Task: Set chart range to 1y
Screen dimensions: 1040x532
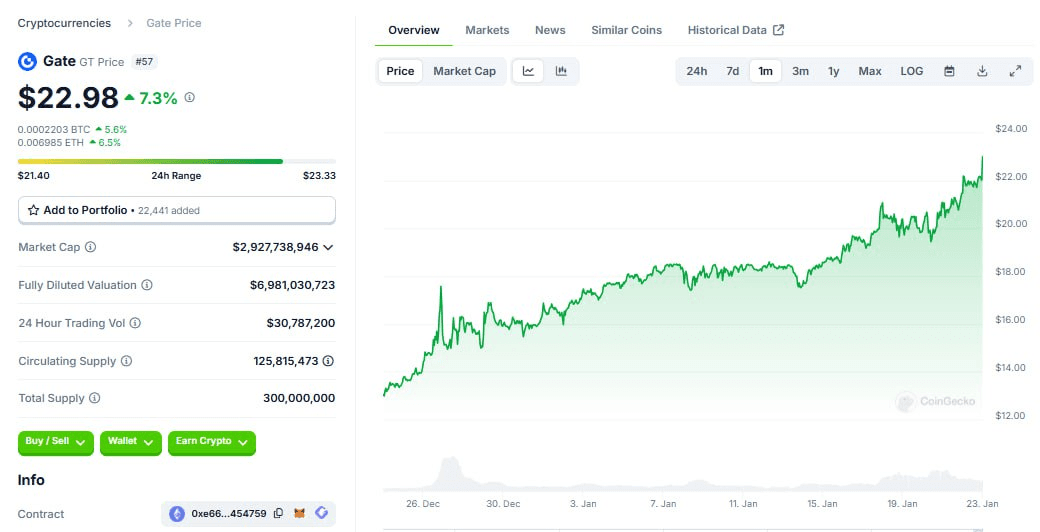Action: click(x=834, y=71)
